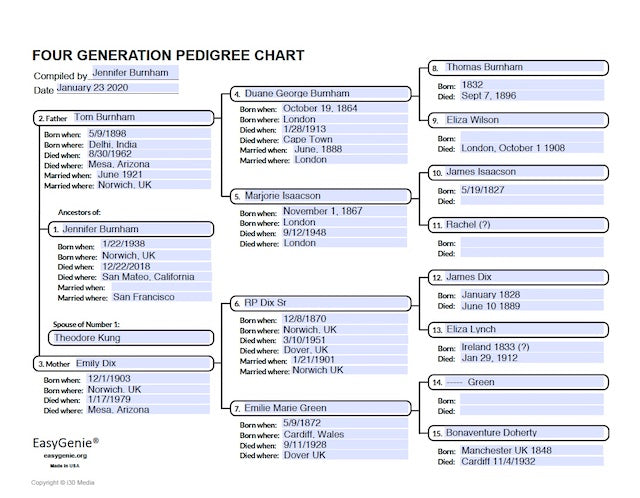The width and height of the screenshot is (640, 498).
Task: Click the Compiled by field containing Jennifer Burnham
Action: pyautogui.click(x=134, y=73)
